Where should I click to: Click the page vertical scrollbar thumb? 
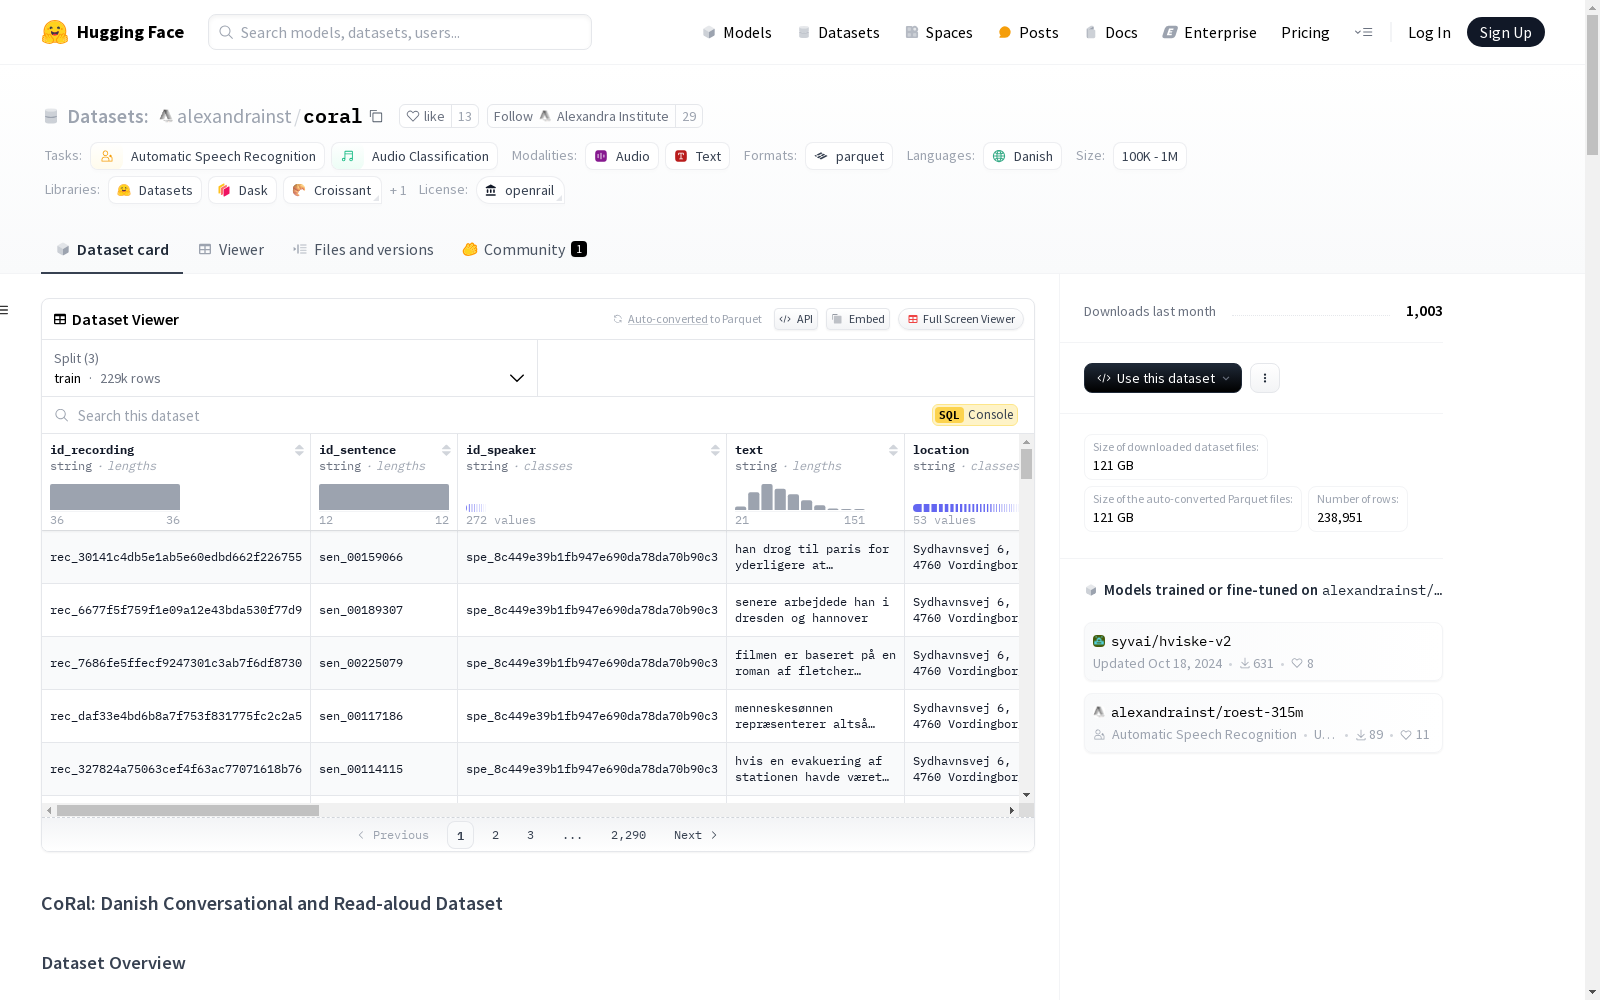click(1592, 85)
